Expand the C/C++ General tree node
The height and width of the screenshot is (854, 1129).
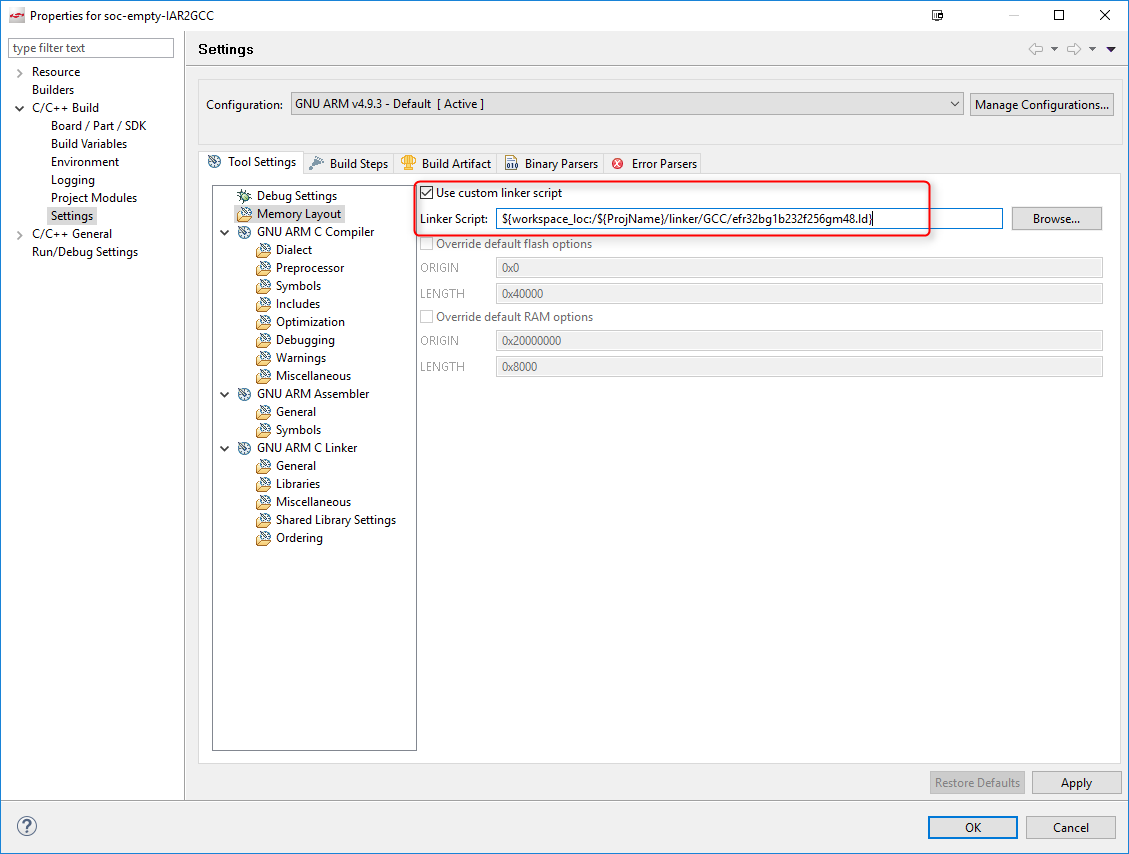click(20, 234)
